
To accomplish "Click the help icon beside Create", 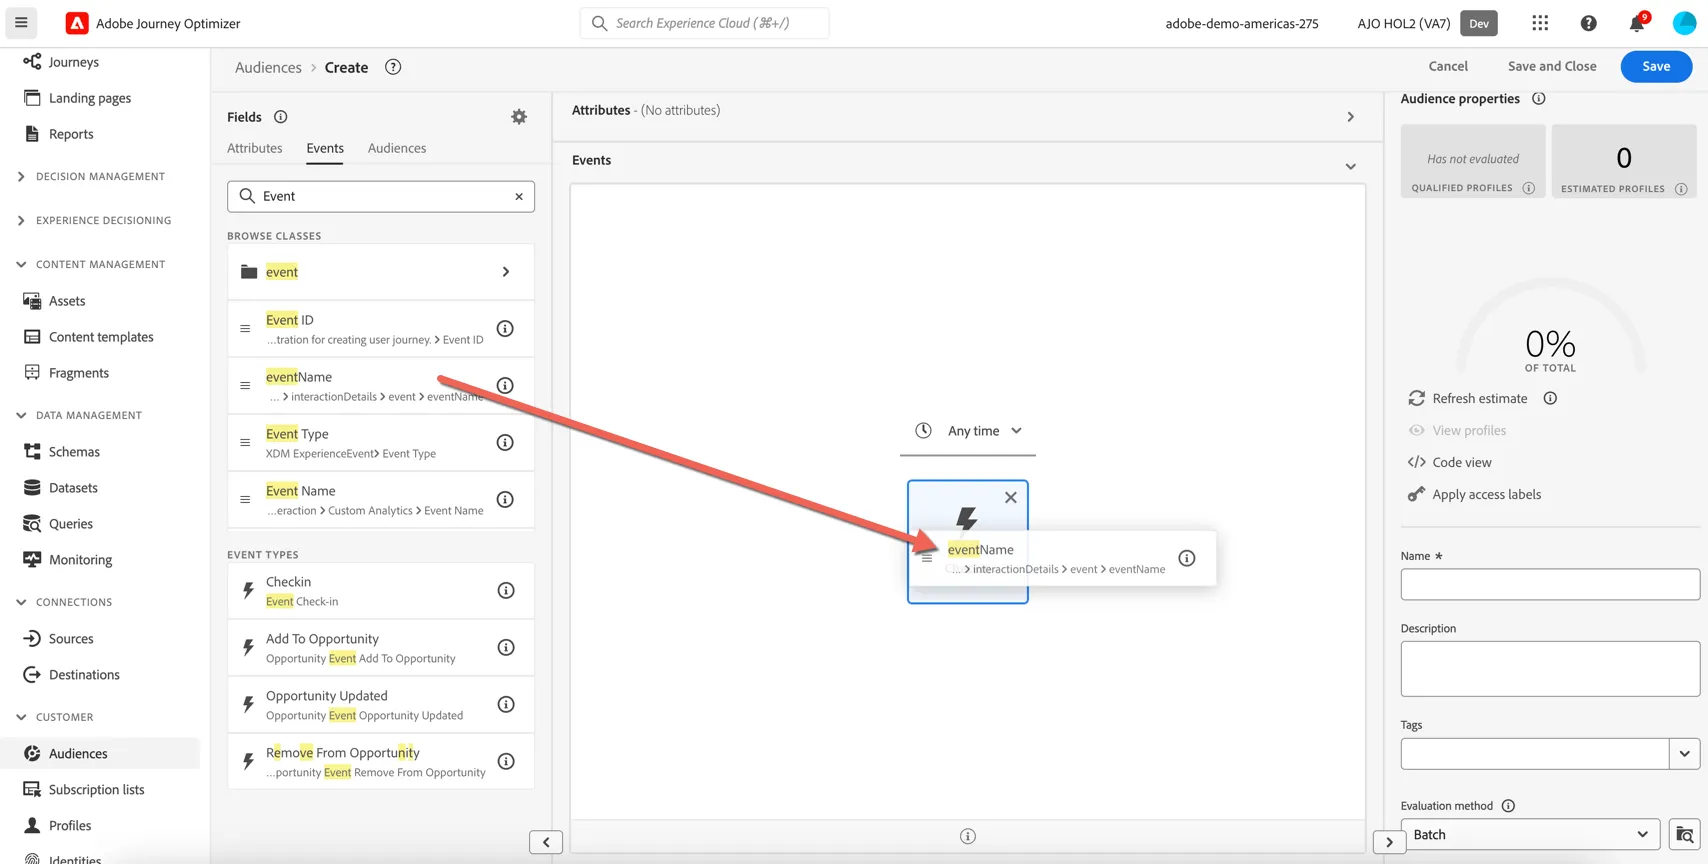I will coord(393,67).
